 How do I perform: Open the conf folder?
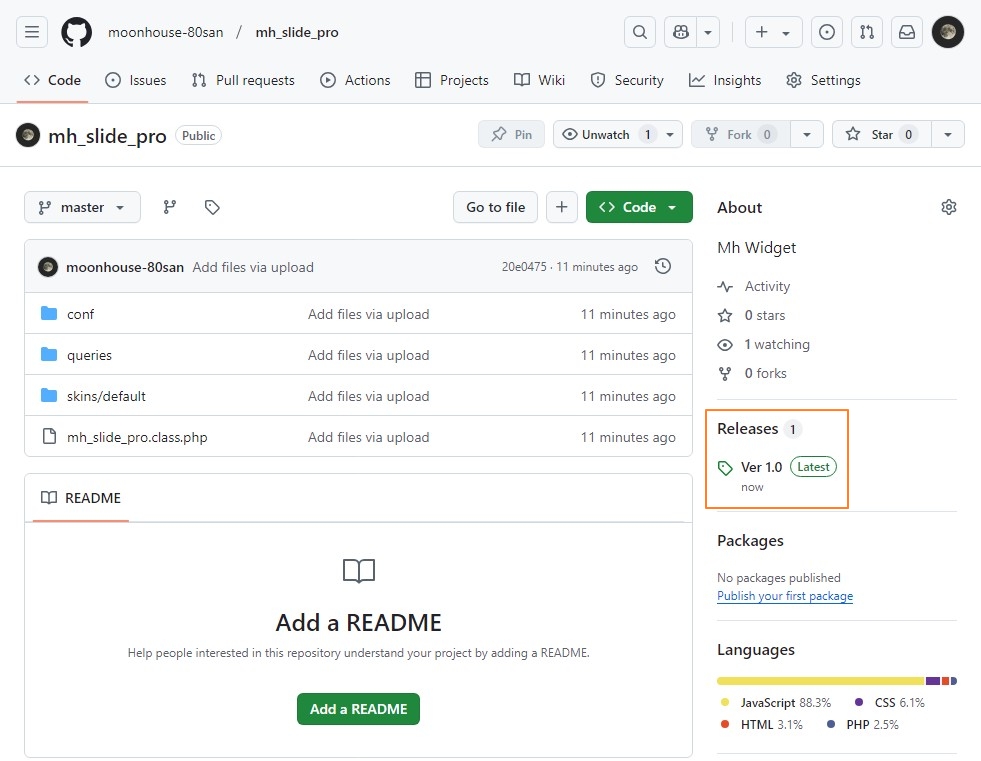pyautogui.click(x=80, y=314)
